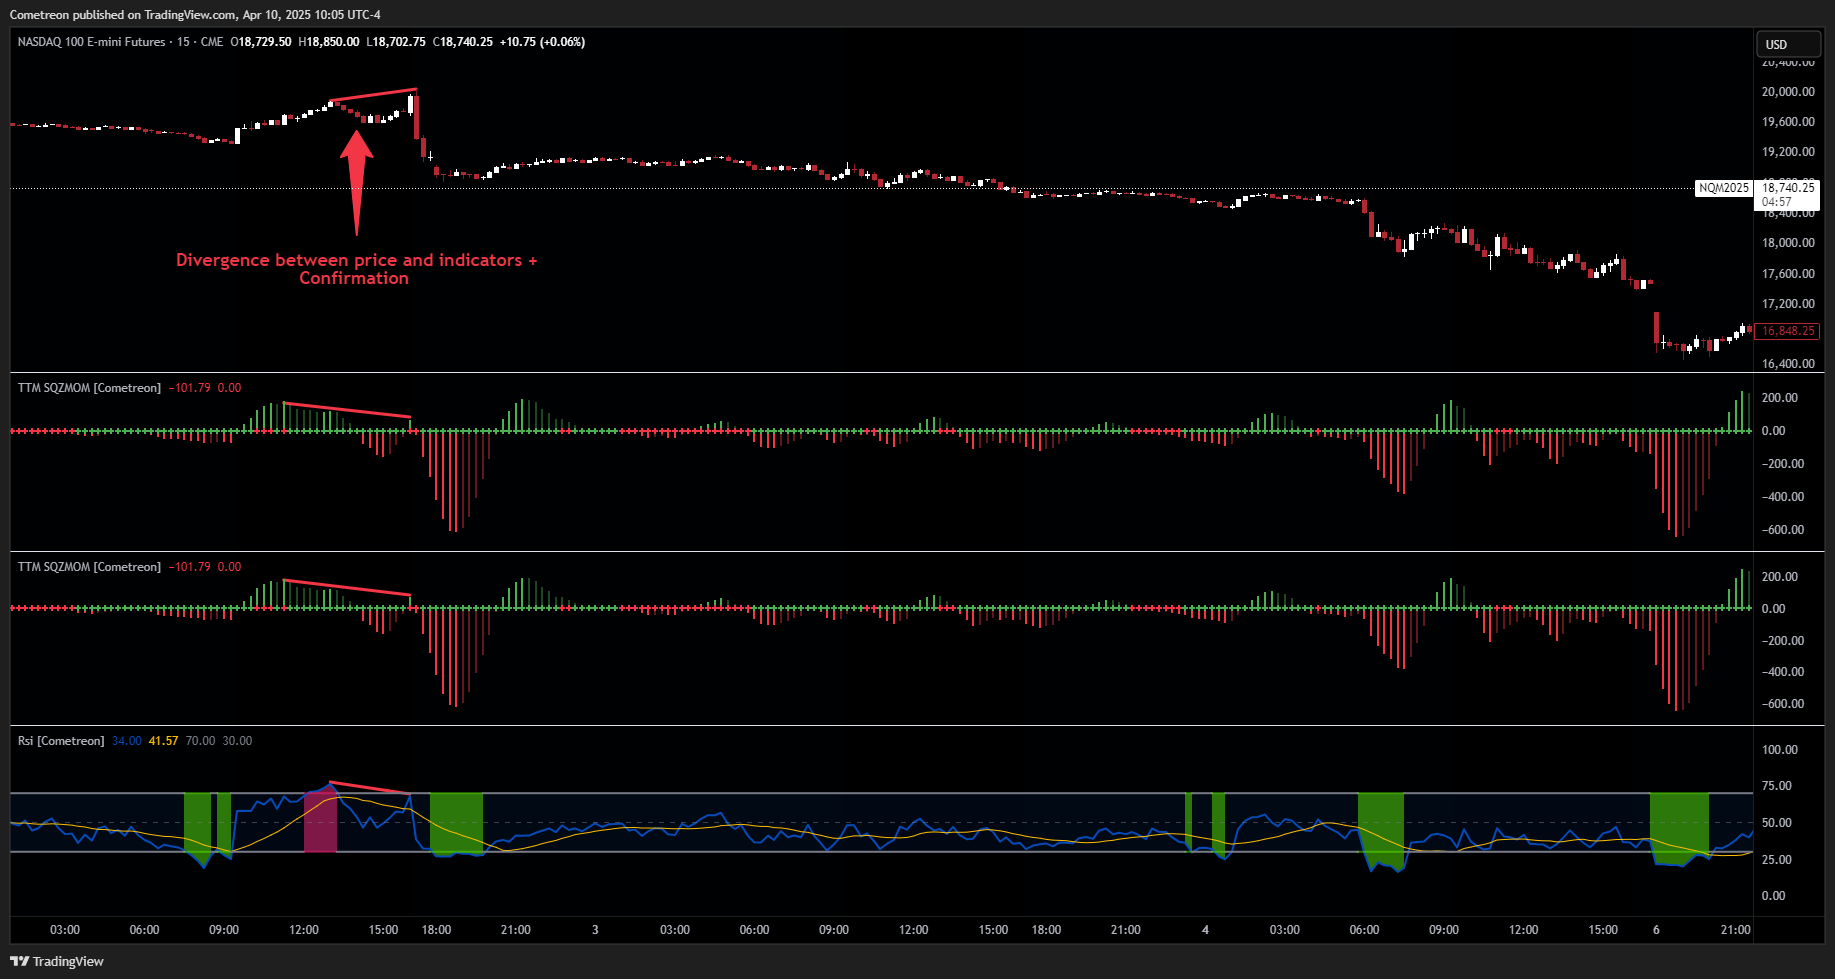1835x979 pixels.
Task: Click the 100.00 RSI axis label
Action: pos(1780,750)
